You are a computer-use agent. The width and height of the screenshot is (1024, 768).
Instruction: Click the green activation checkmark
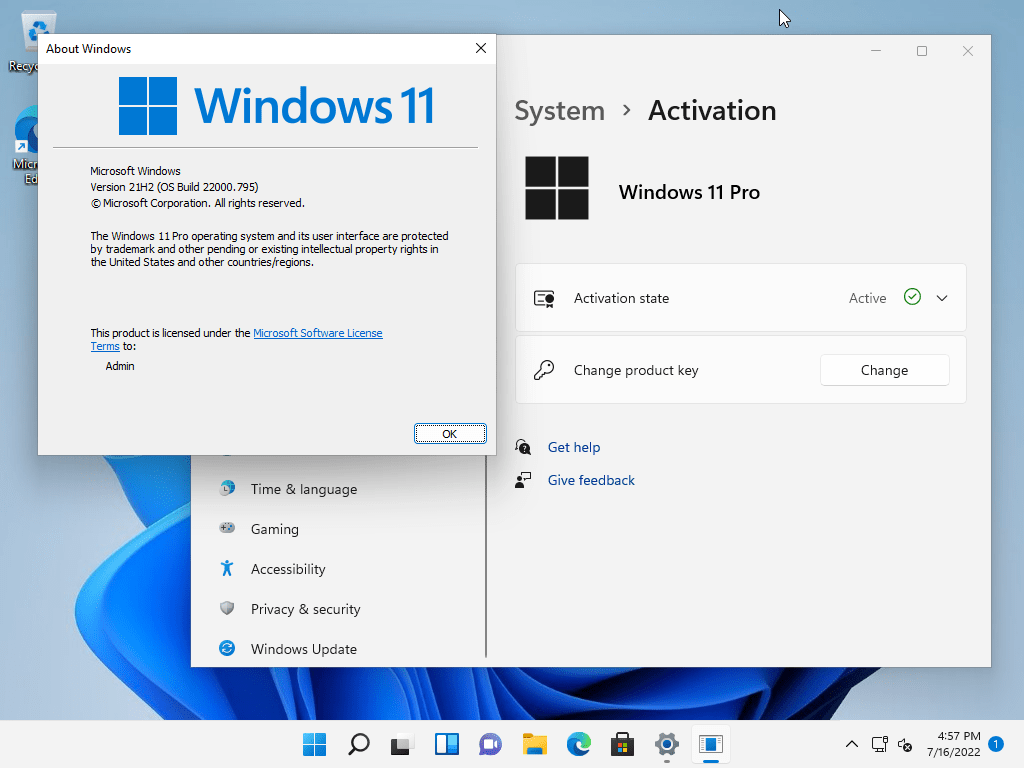tap(912, 297)
